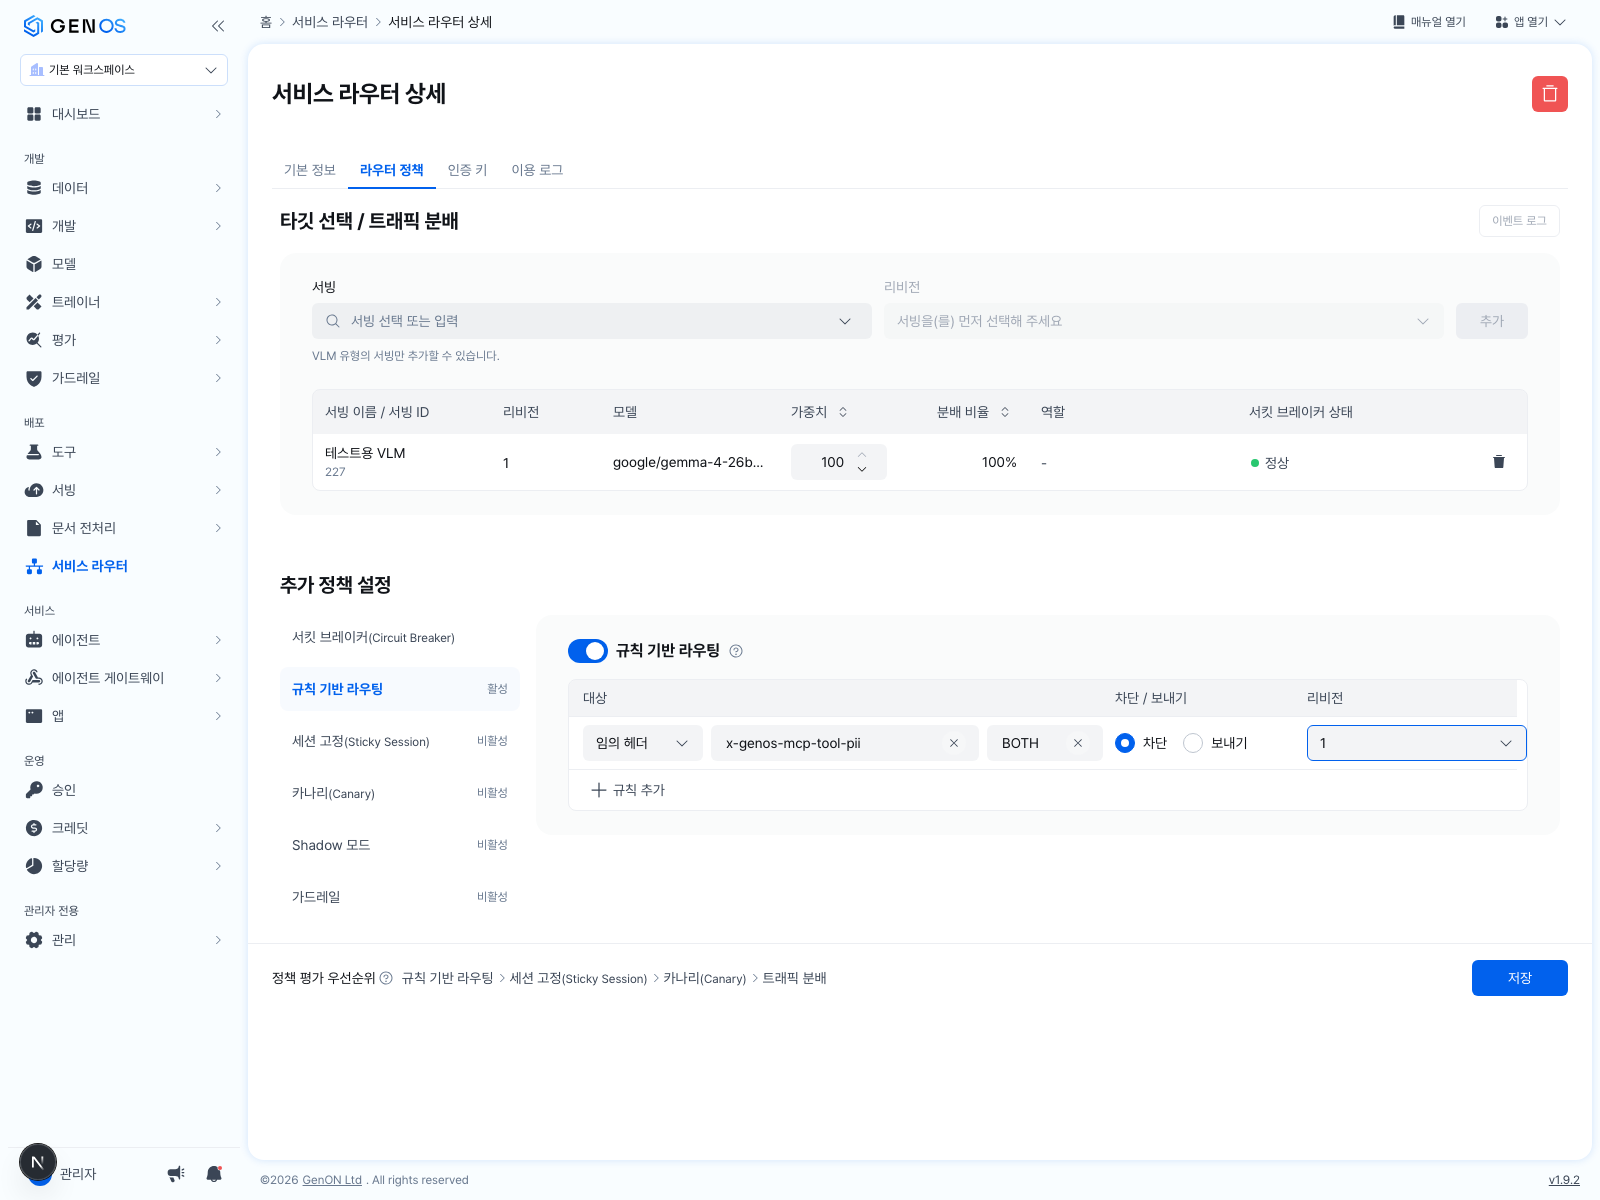Sort table by 가중치 column
The height and width of the screenshot is (1200, 1600).
click(x=843, y=412)
